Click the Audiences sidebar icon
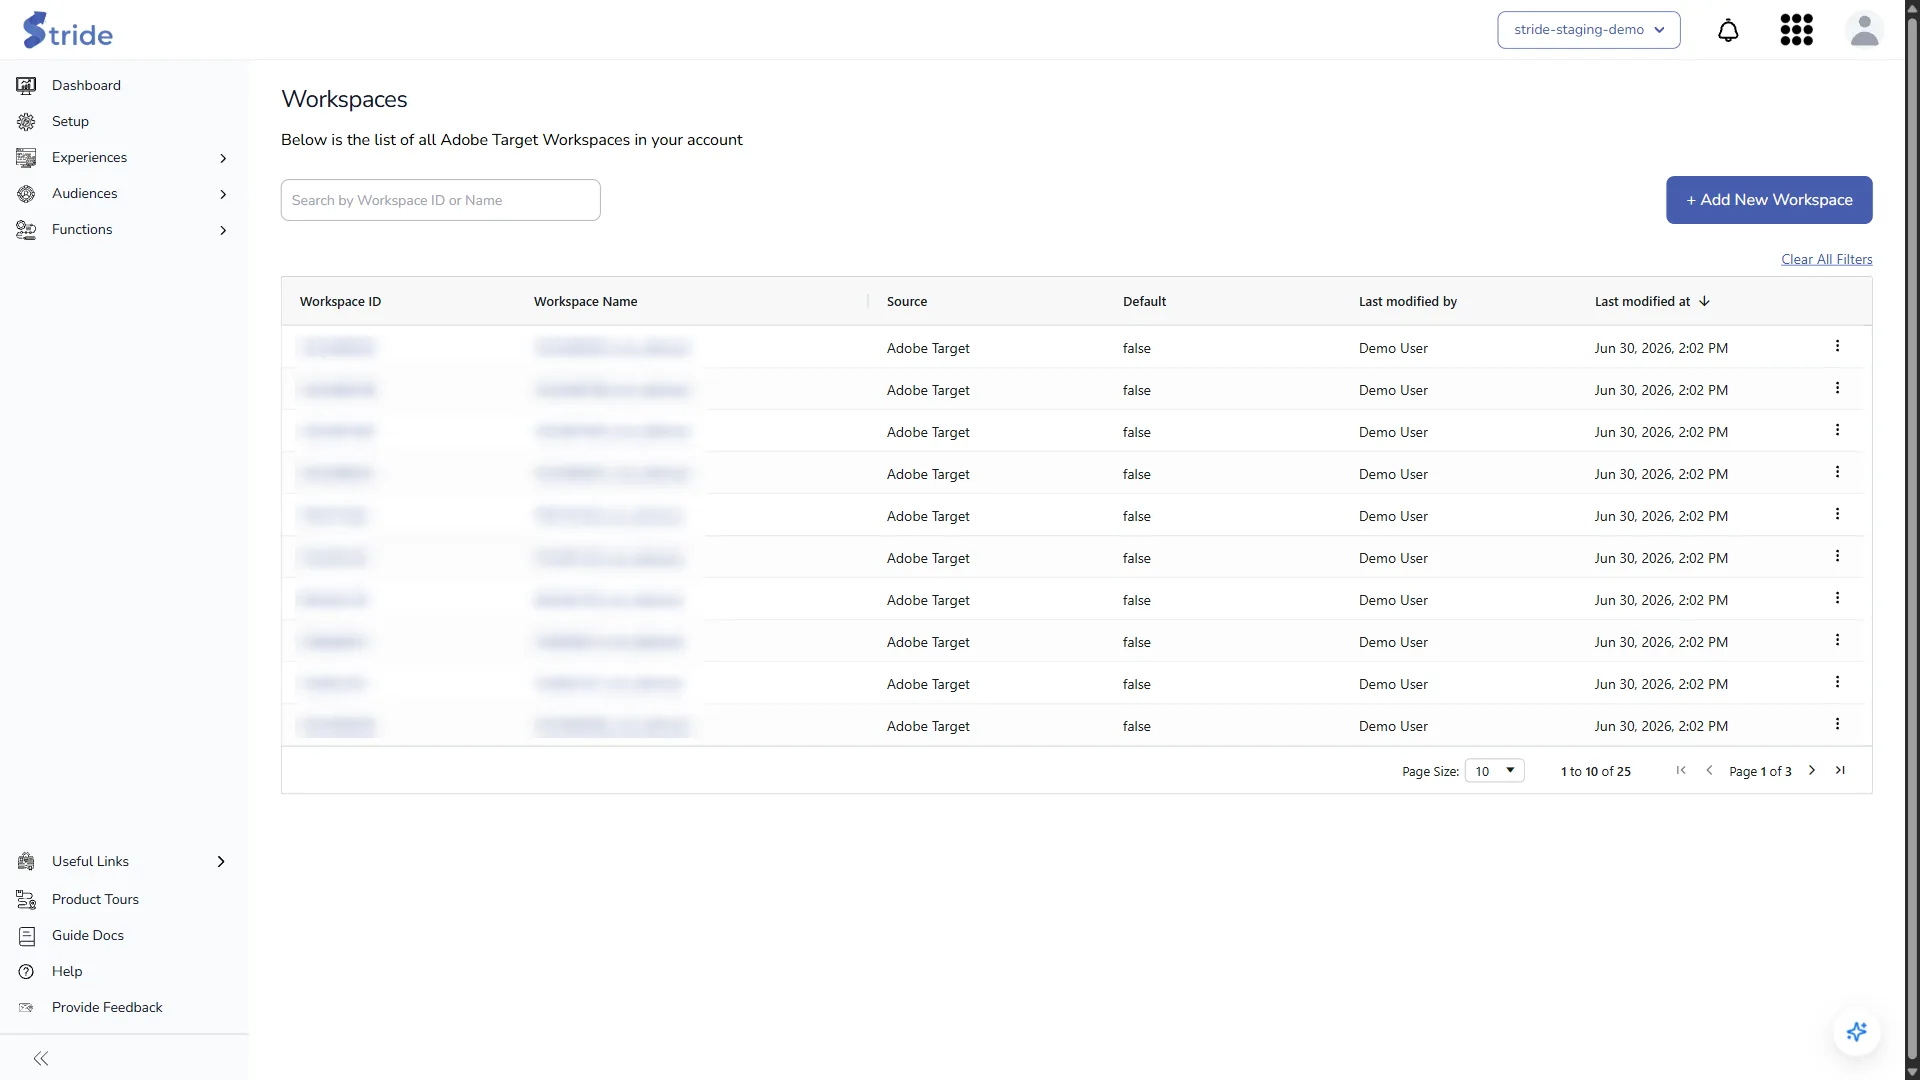 click(x=26, y=194)
